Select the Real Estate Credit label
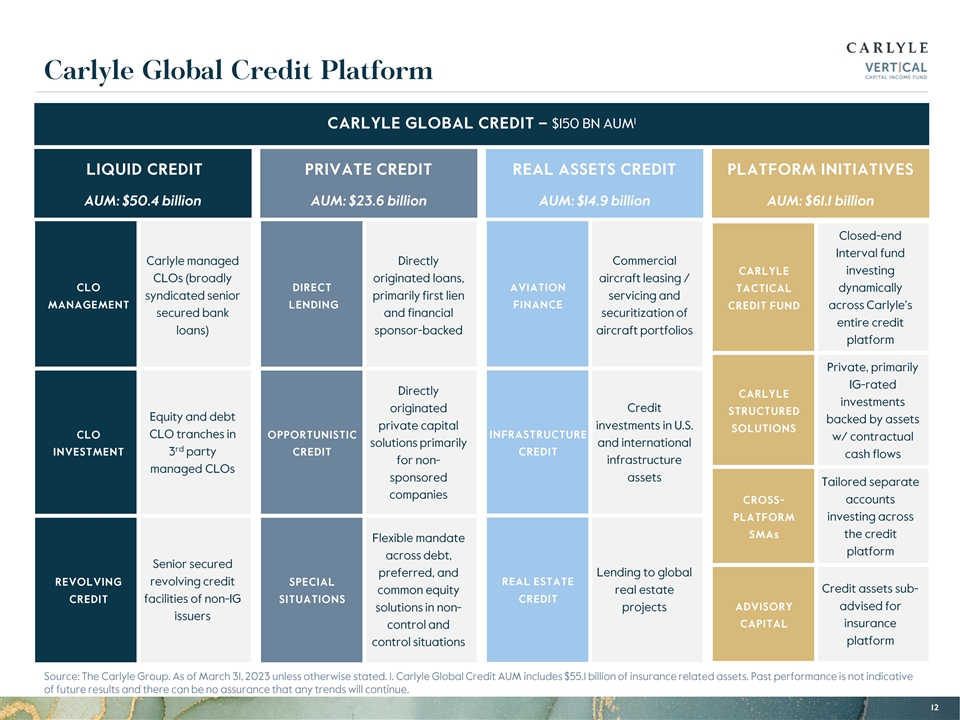Screen dimensions: 960x720 pos(538,590)
